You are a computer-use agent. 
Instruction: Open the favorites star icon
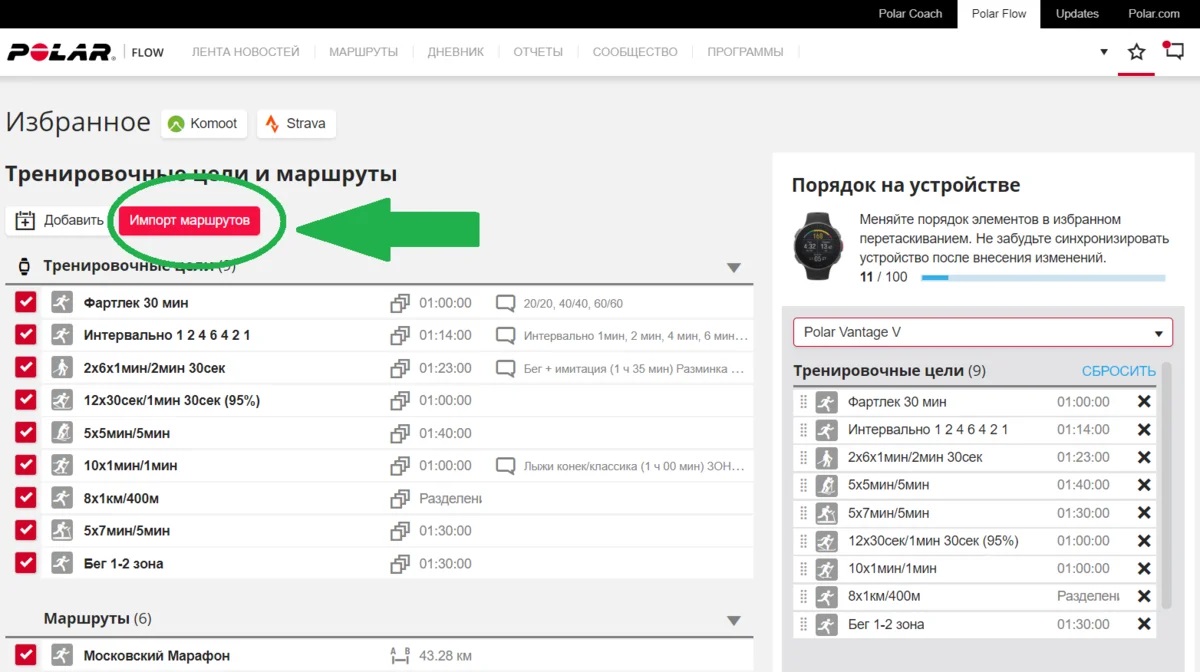1136,52
